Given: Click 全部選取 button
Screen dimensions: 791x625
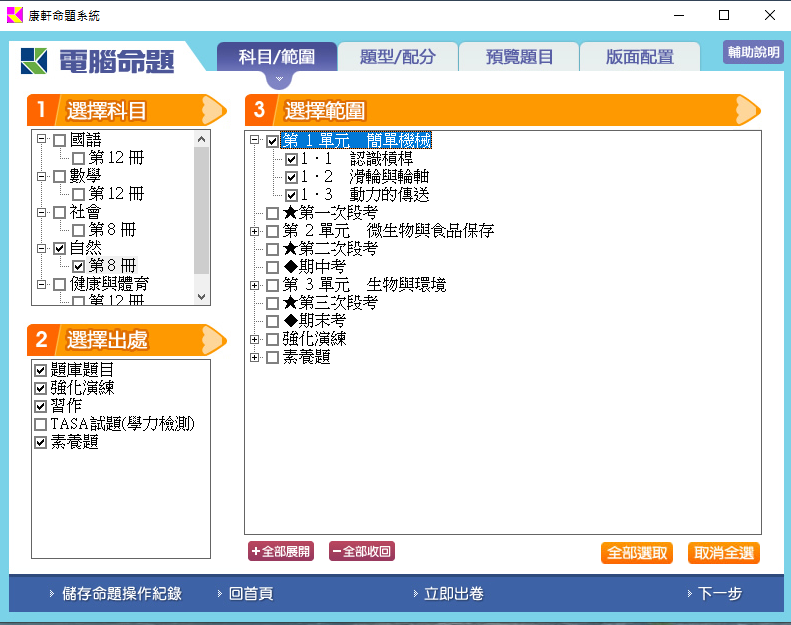Looking at the screenshot, I should click(637, 553).
